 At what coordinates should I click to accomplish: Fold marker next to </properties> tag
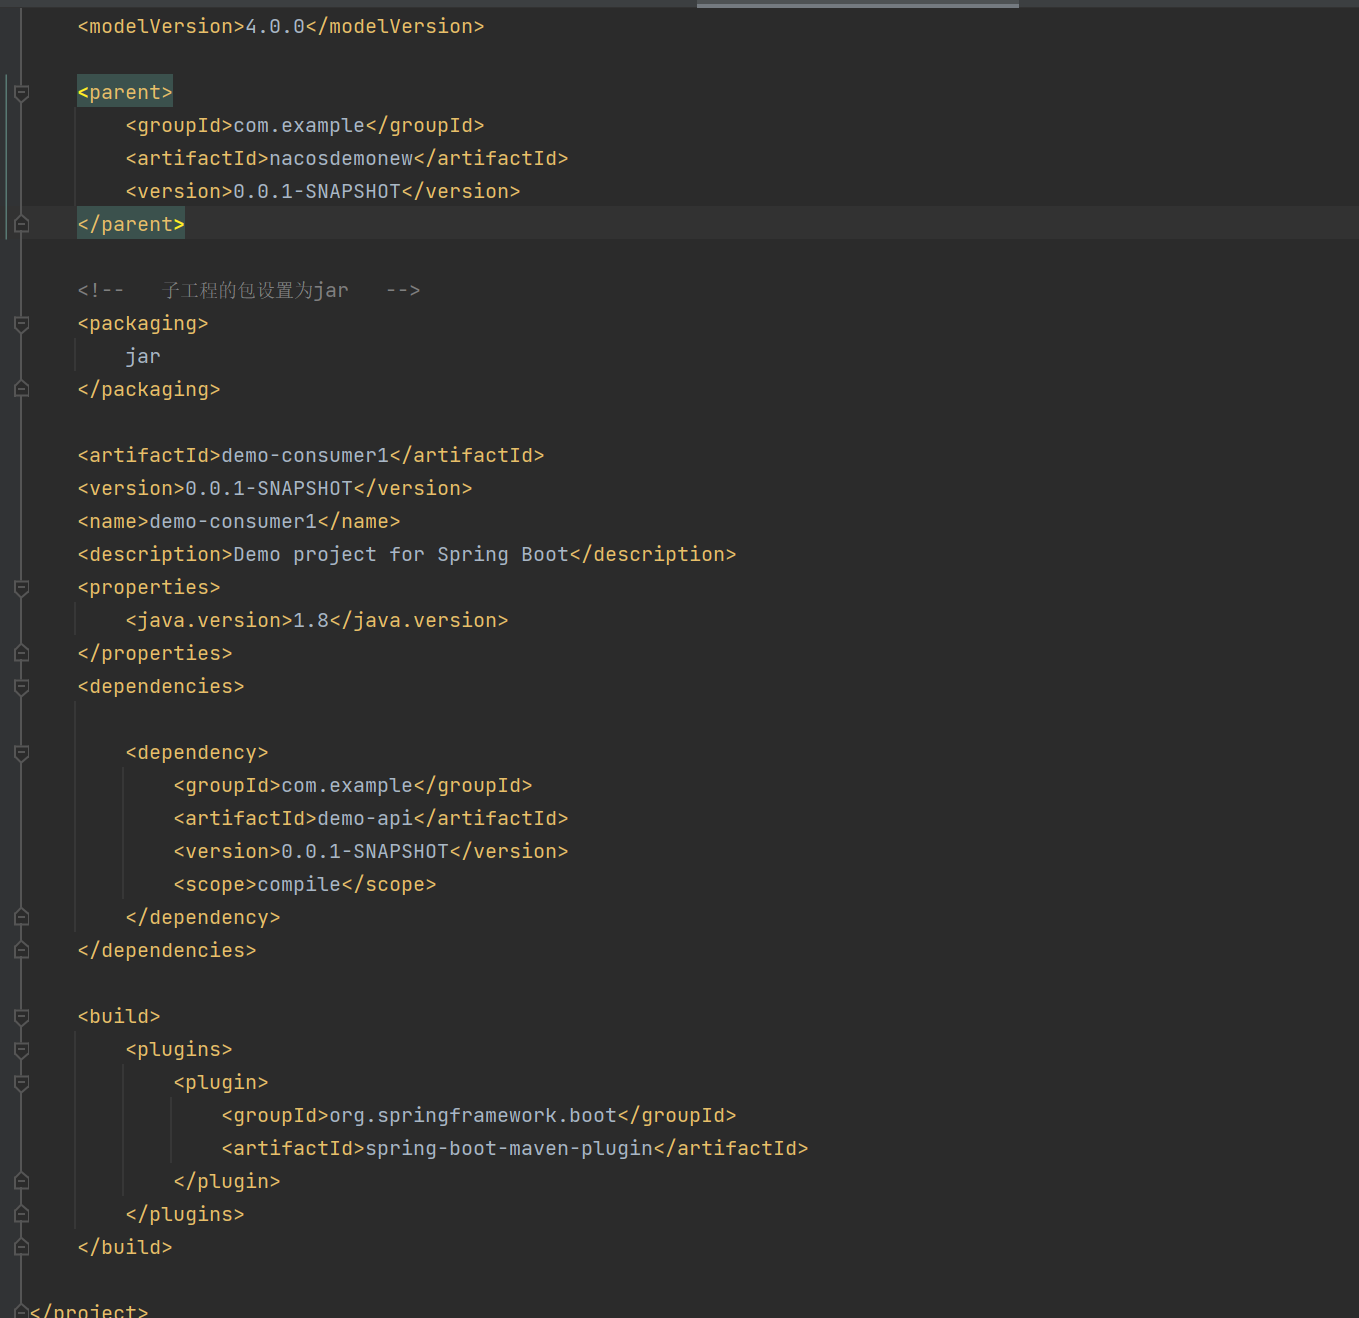21,654
